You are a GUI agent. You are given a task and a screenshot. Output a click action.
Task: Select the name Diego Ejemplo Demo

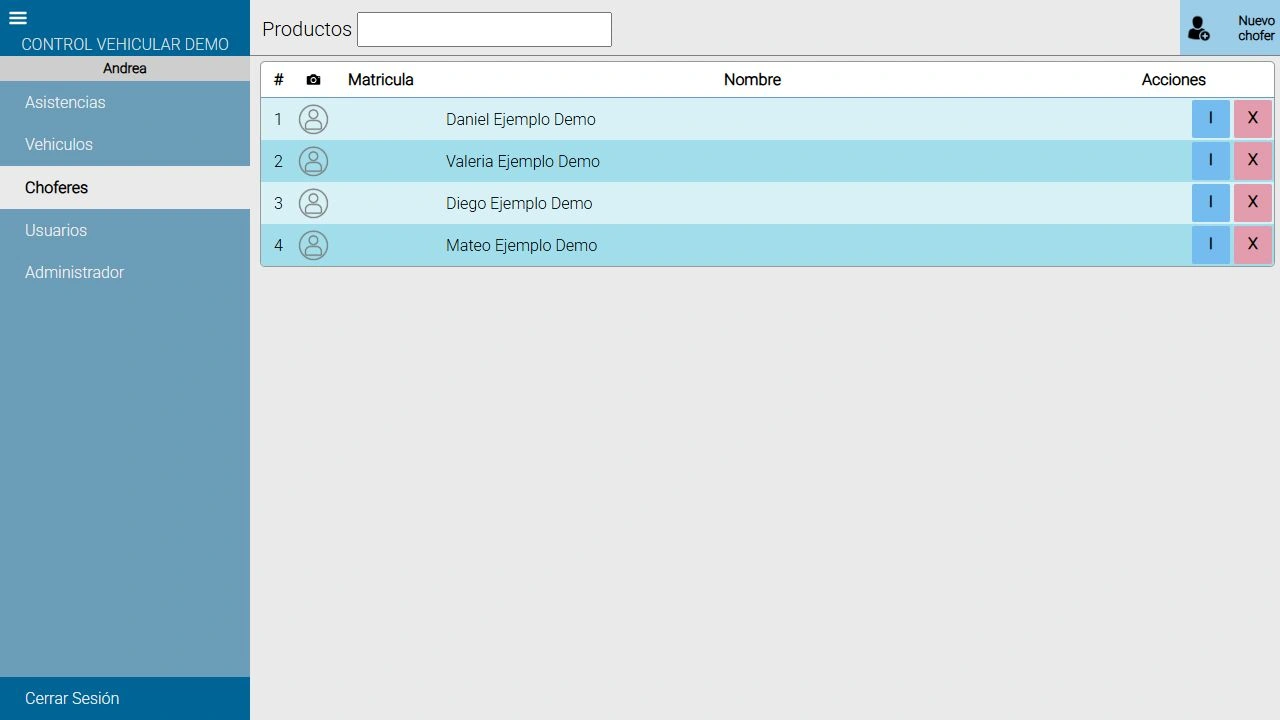point(519,203)
